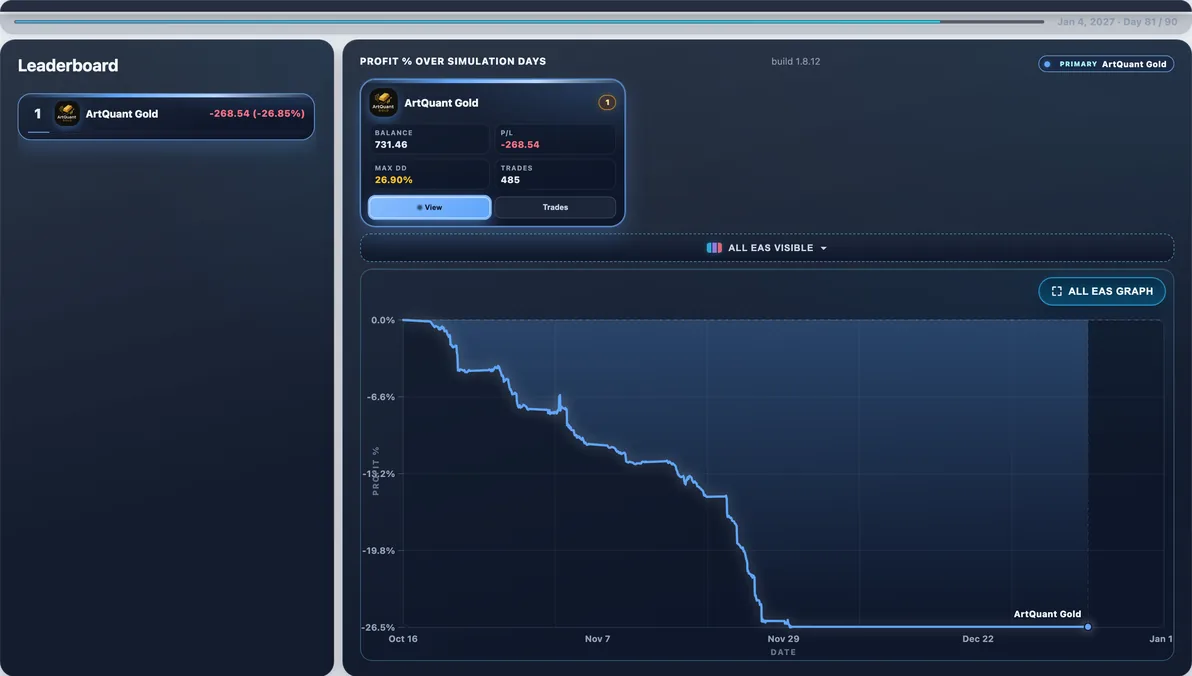
Task: Click the Balance 731.46 stat cell
Action: pyautogui.click(x=430, y=139)
